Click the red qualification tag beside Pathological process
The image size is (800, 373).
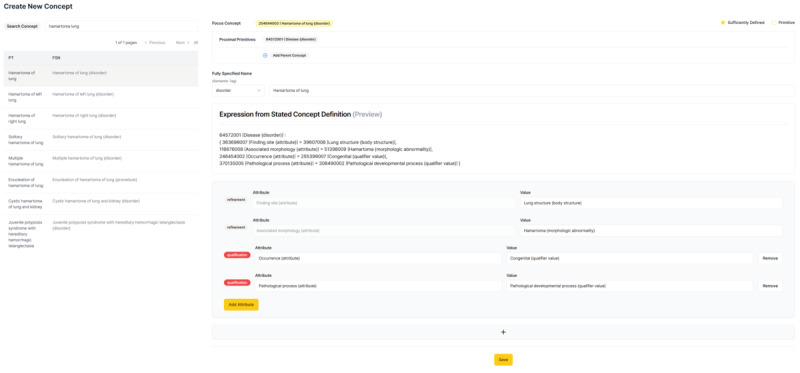tap(237, 282)
